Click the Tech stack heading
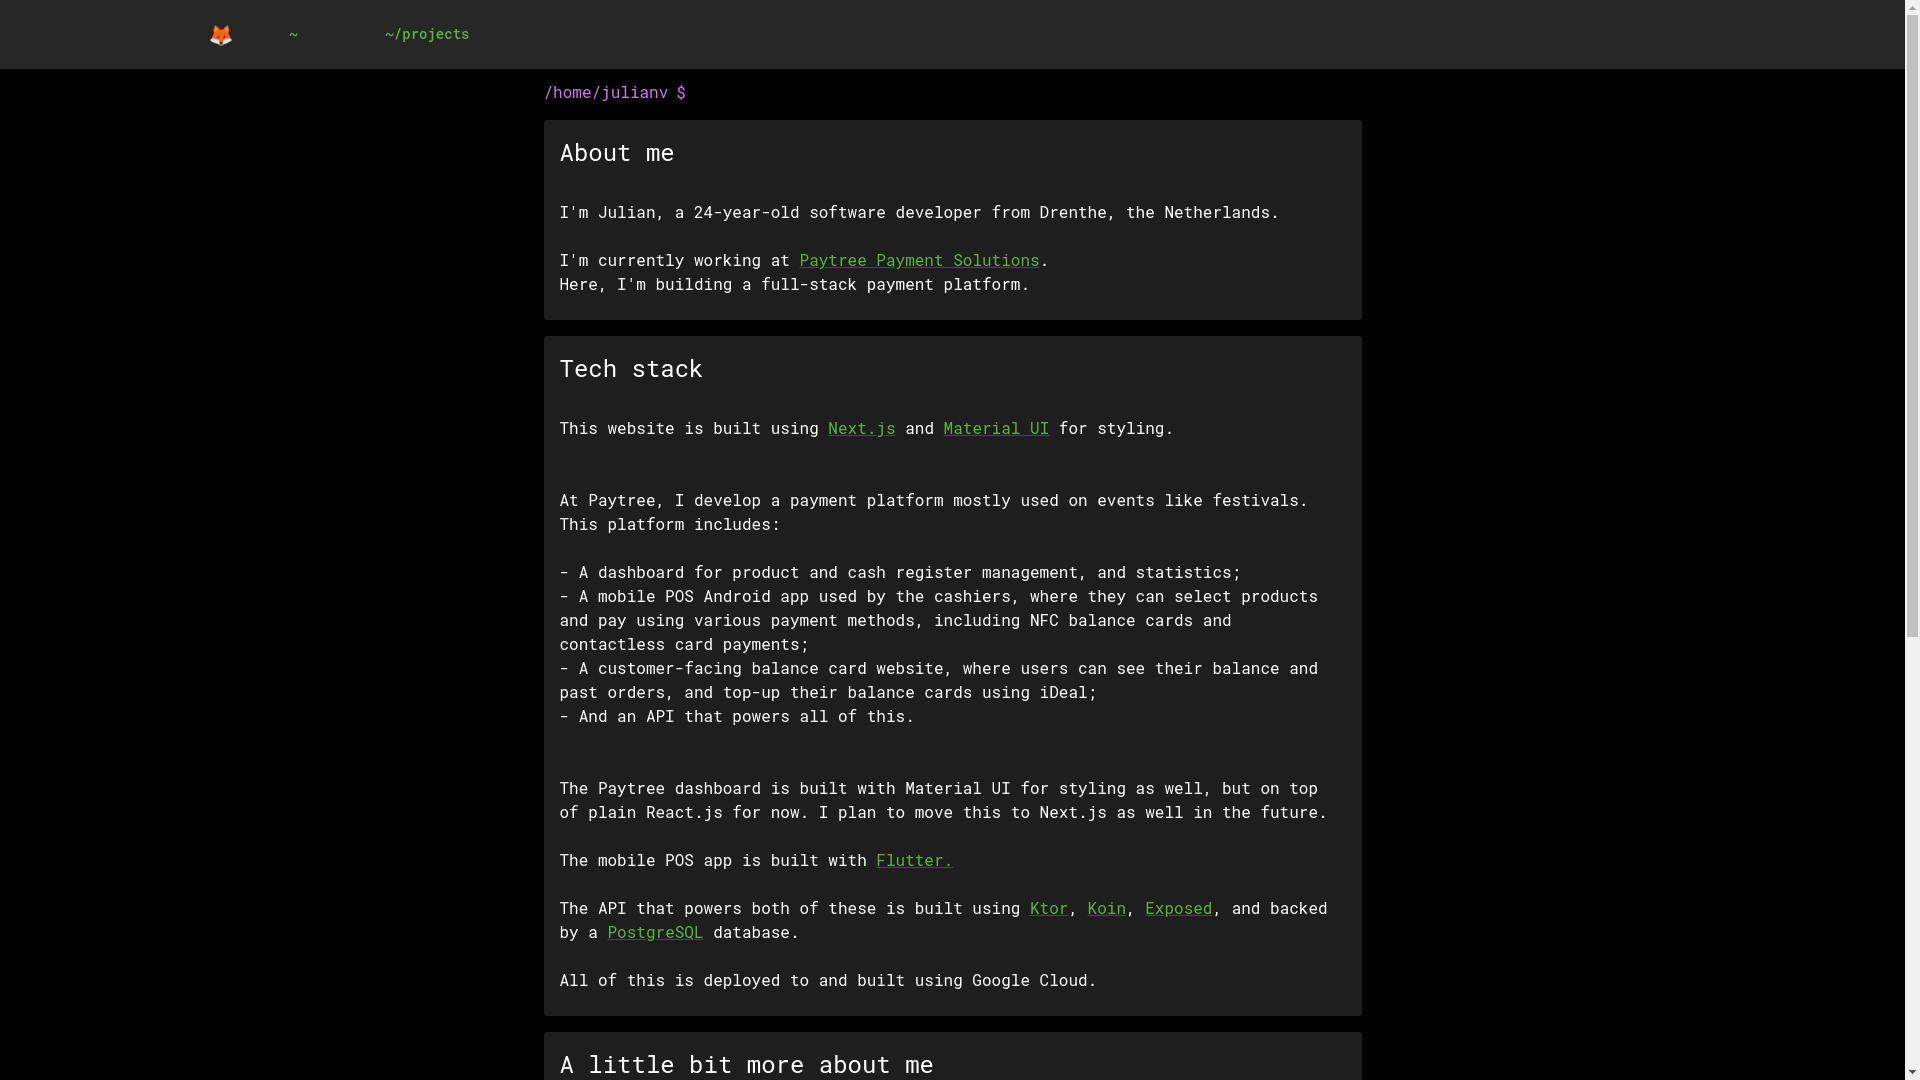Image resolution: width=1920 pixels, height=1080 pixels. [631, 369]
